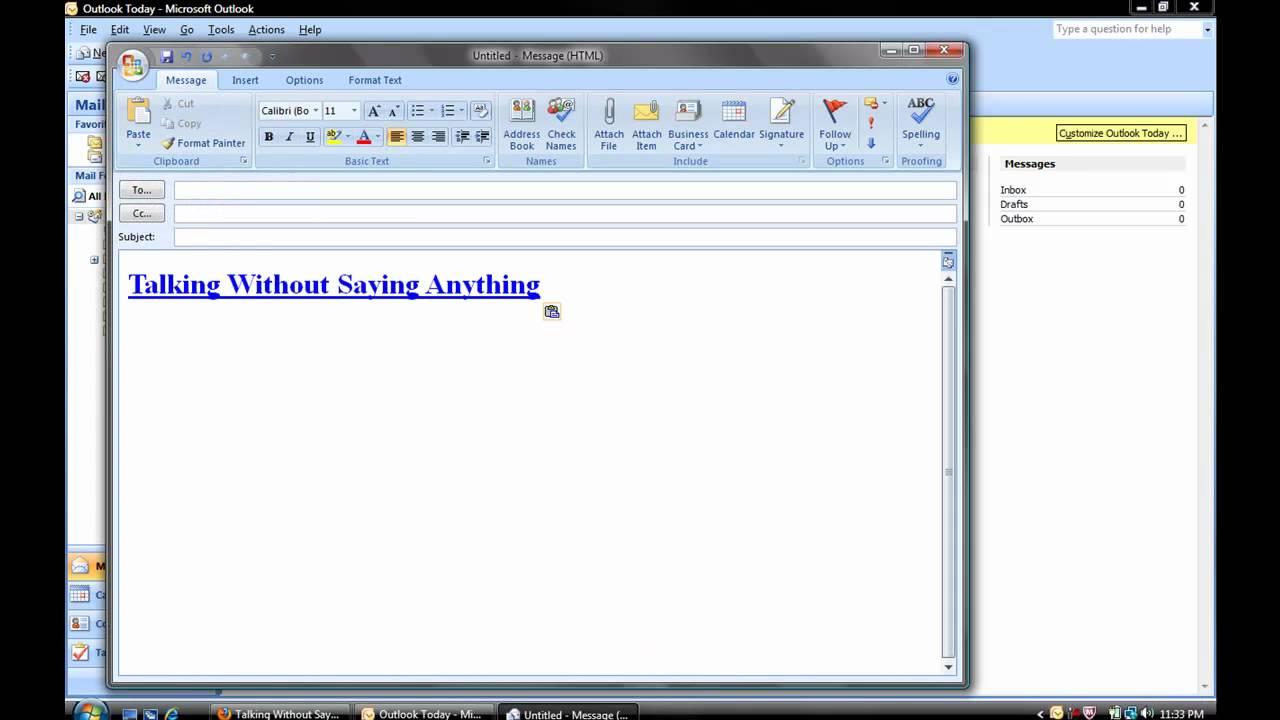Screen dimensions: 1280x720
Task: Apply the yellow text highlight color
Action: (334, 137)
